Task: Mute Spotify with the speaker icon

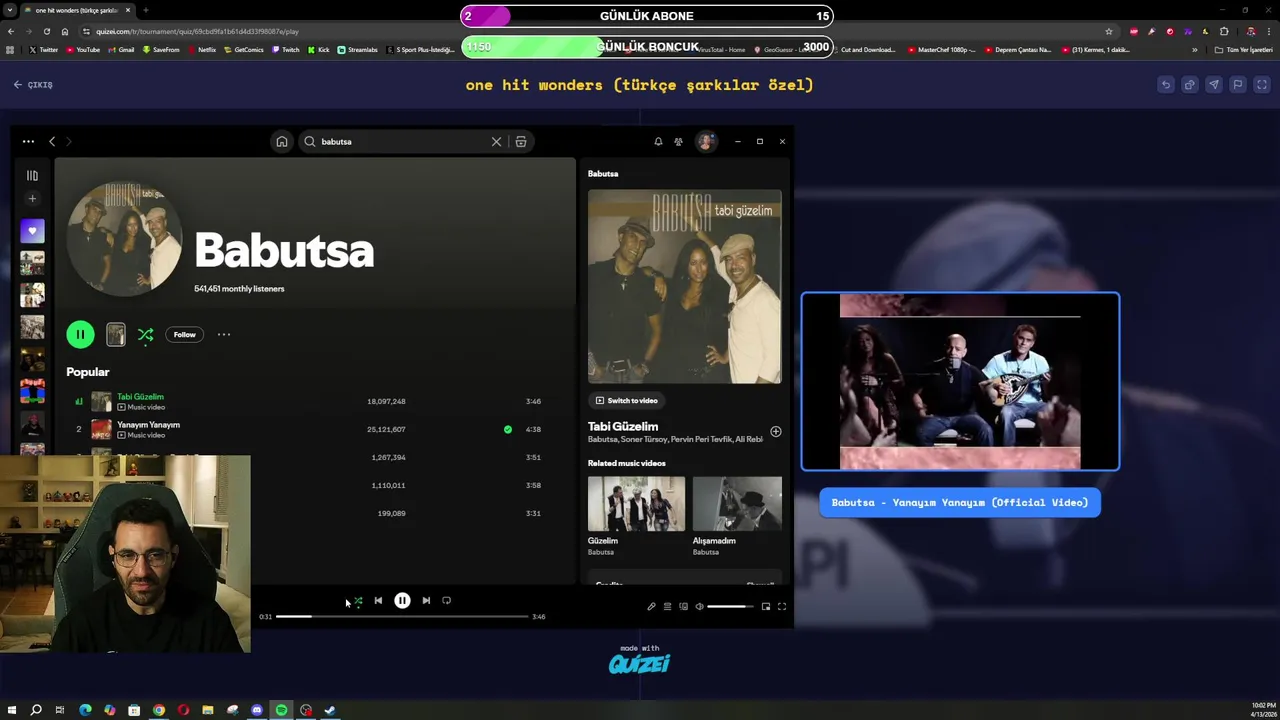Action: [x=699, y=606]
